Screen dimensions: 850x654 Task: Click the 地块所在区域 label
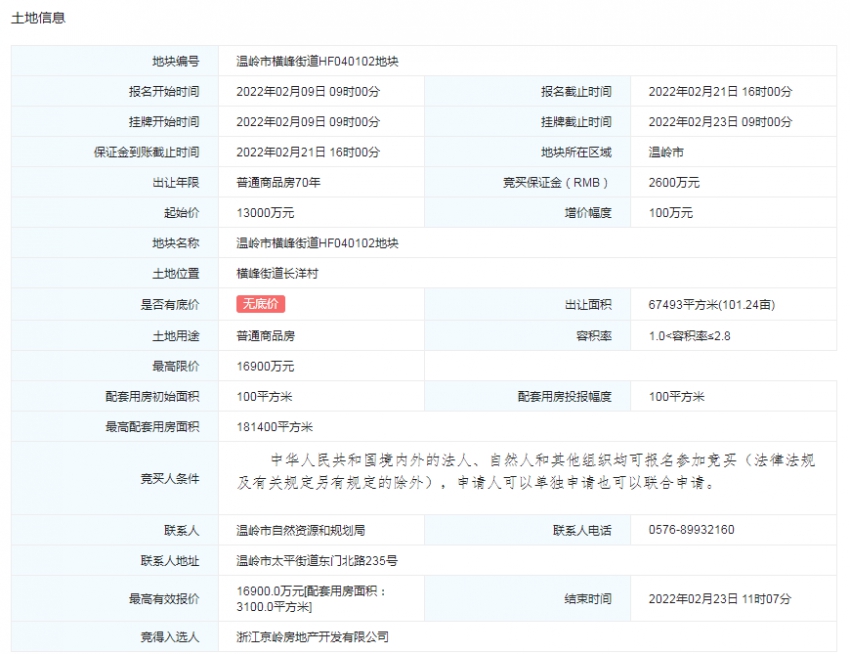click(x=576, y=152)
